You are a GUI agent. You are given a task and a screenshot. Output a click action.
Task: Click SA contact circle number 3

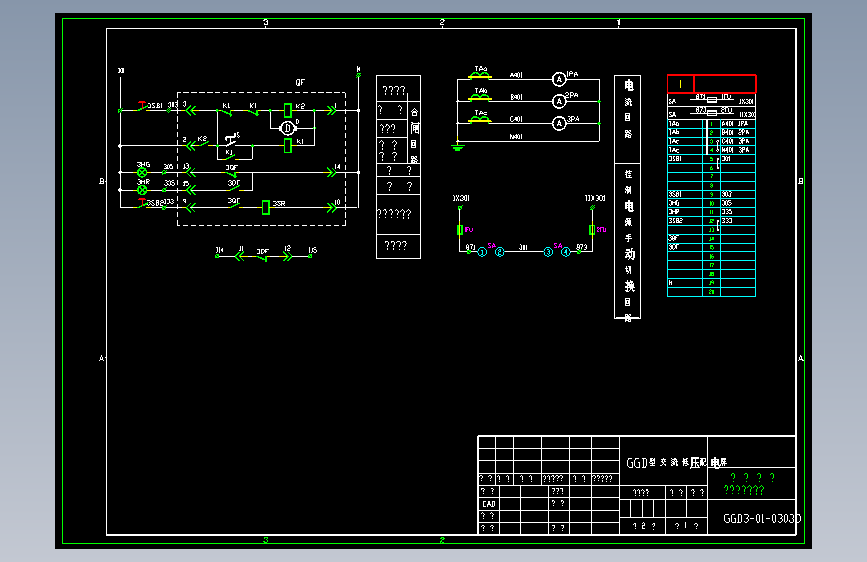[548, 252]
